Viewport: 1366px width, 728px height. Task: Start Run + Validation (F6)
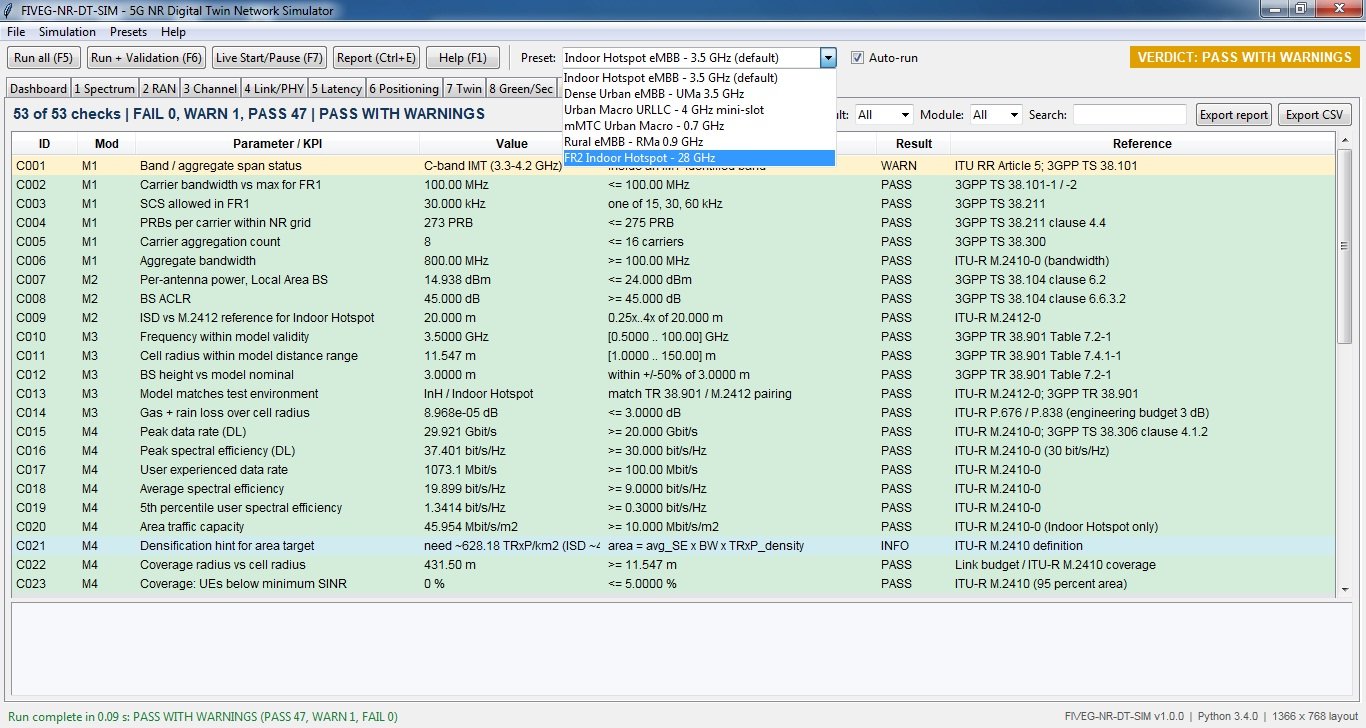tap(146, 58)
